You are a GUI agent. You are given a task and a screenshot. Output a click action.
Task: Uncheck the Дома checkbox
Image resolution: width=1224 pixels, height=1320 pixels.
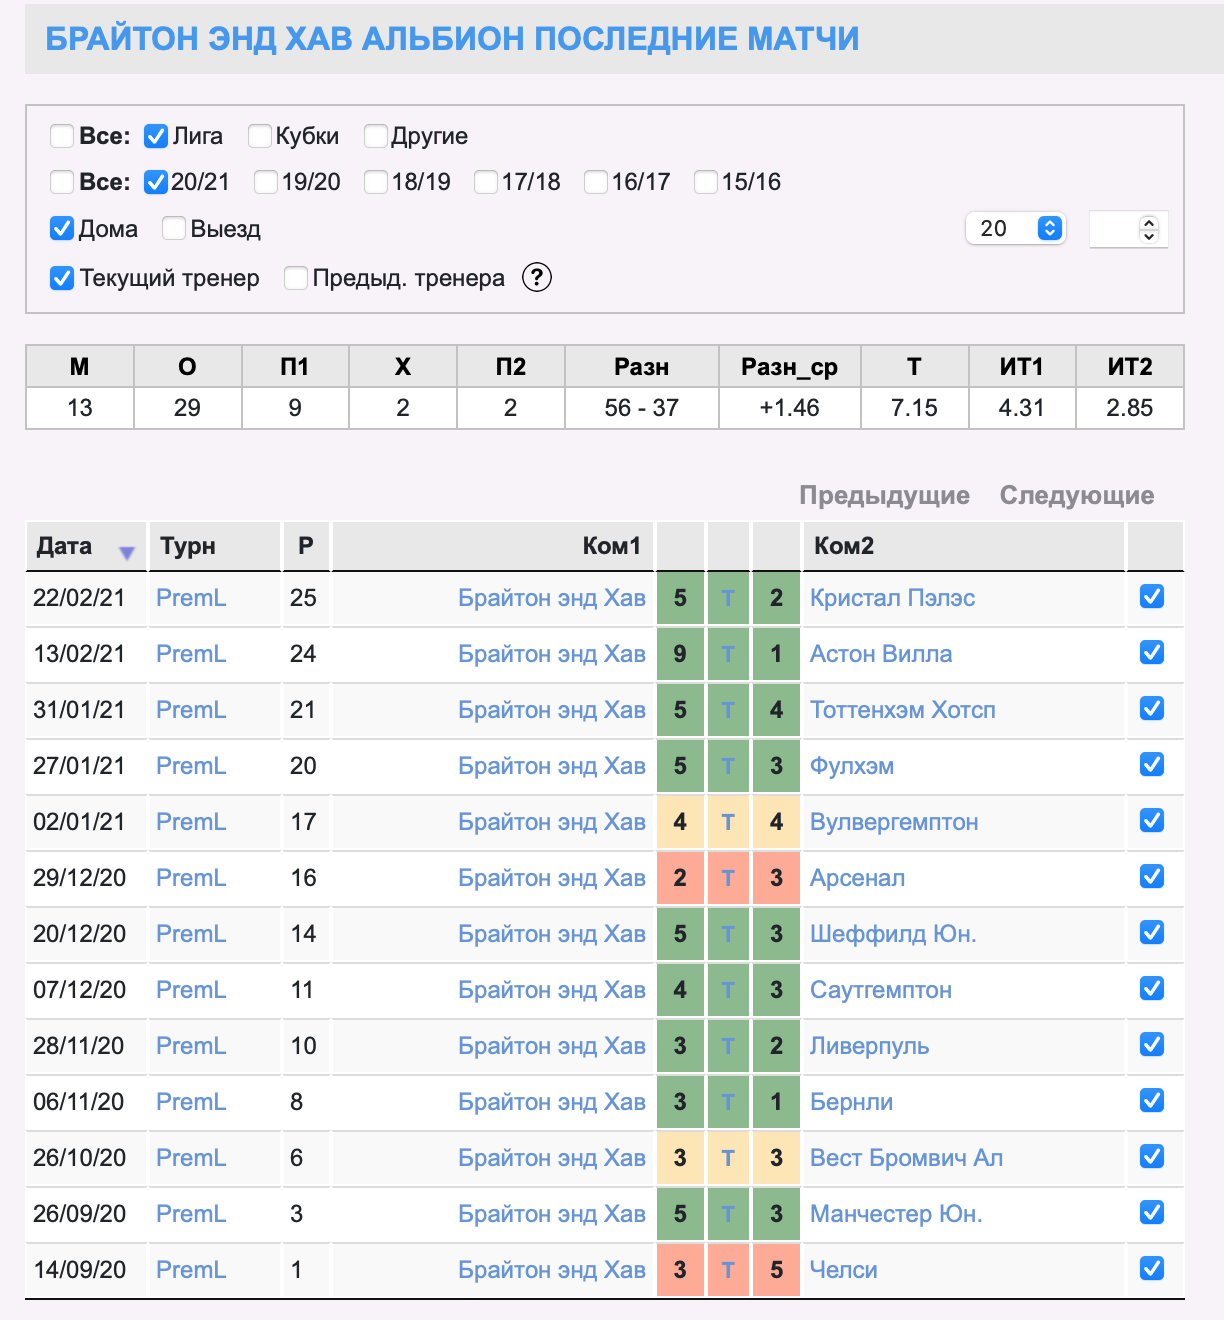coord(62,229)
